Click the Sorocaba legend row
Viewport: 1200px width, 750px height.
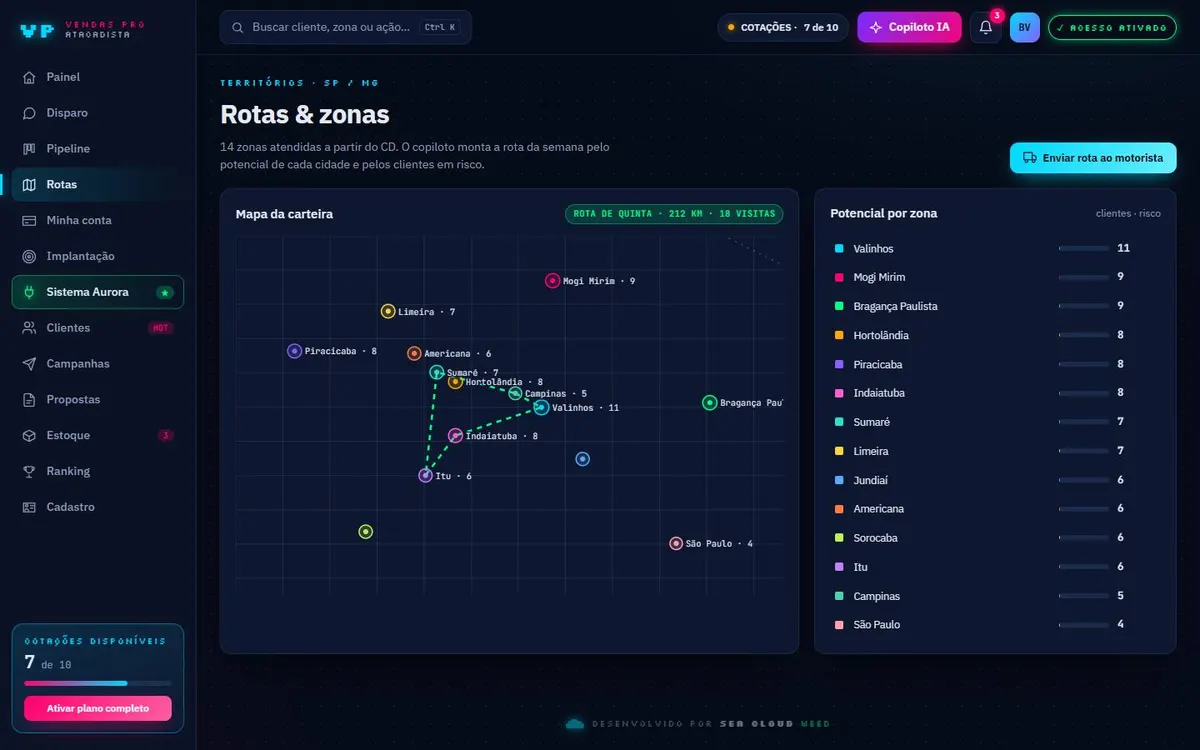995,538
